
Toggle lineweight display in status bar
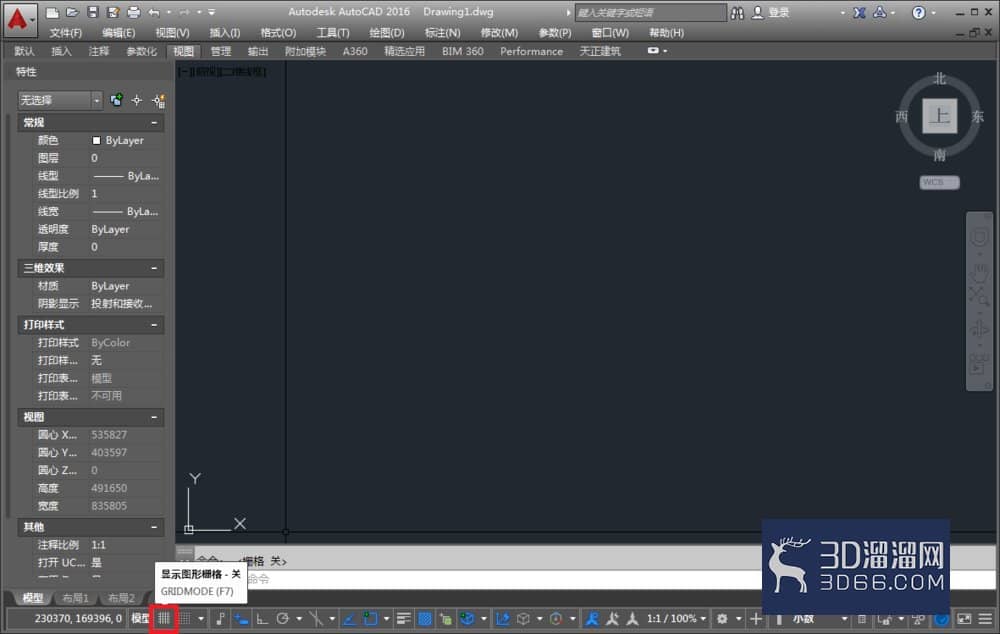(x=404, y=619)
